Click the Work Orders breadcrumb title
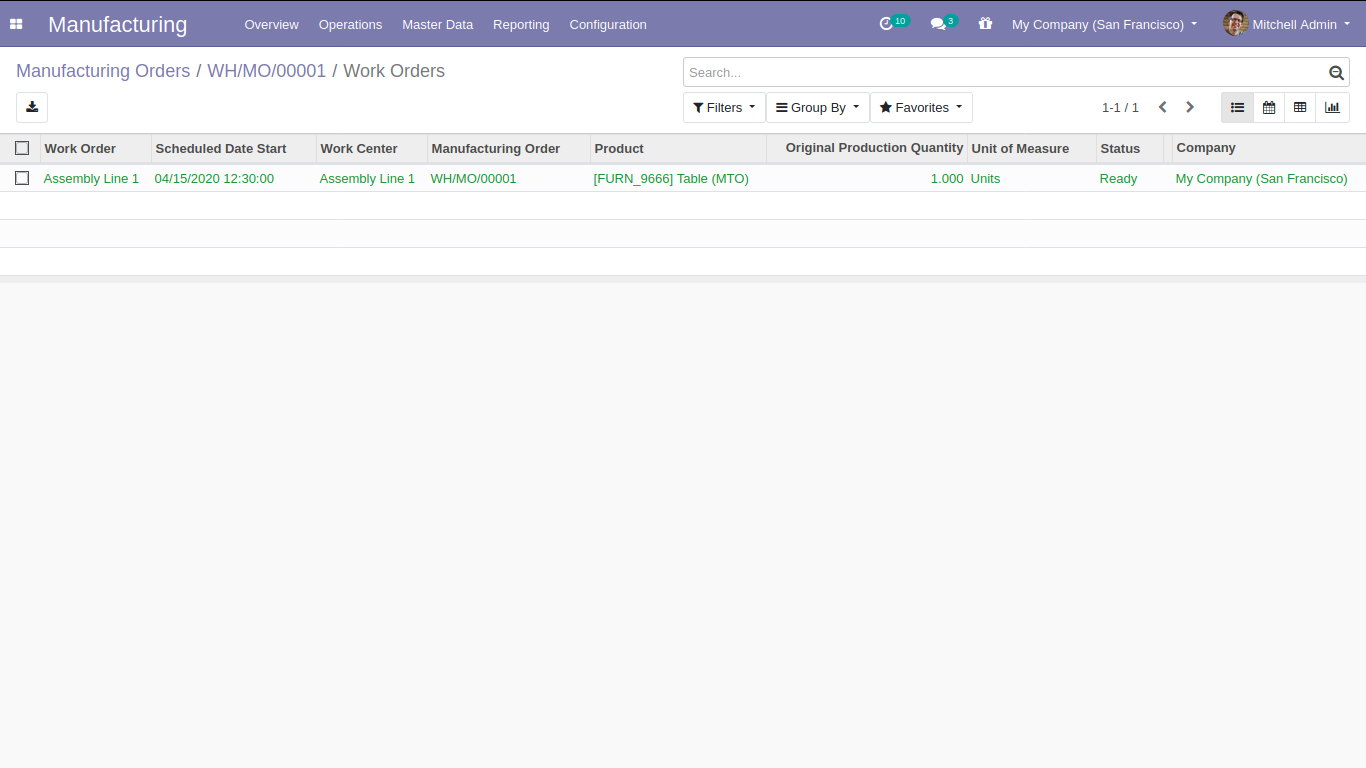Image resolution: width=1366 pixels, height=768 pixels. (x=394, y=71)
